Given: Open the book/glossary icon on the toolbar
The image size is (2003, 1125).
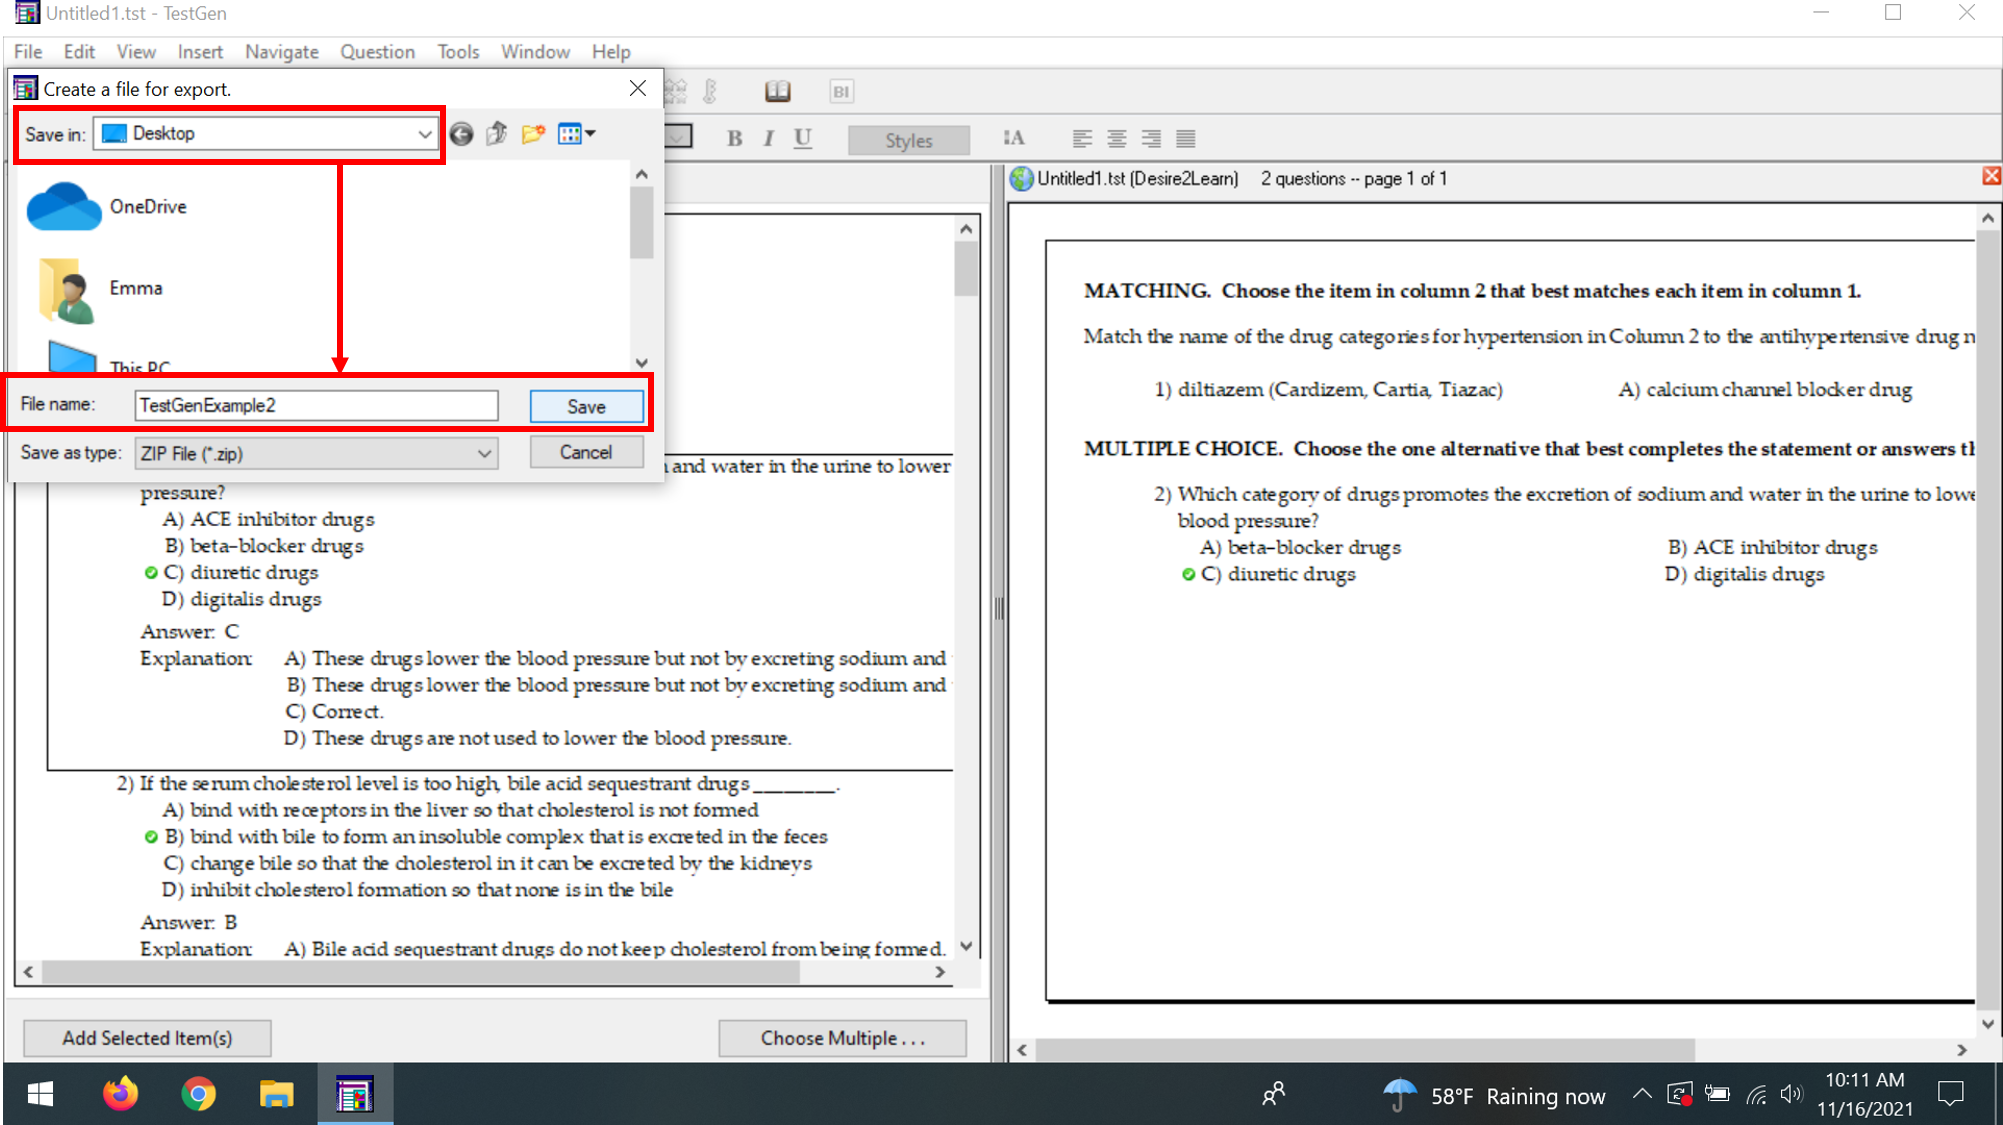Looking at the screenshot, I should point(778,90).
